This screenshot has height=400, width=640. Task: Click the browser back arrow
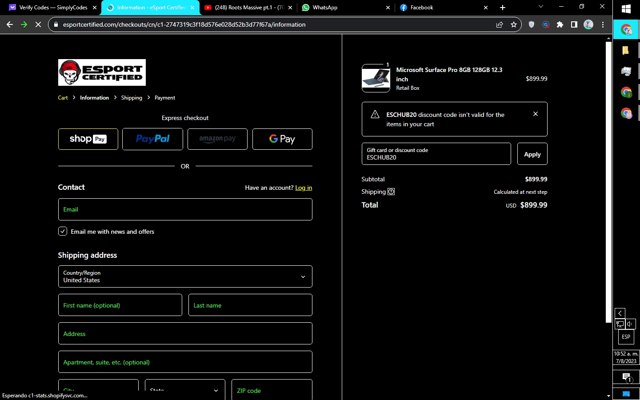10,24
